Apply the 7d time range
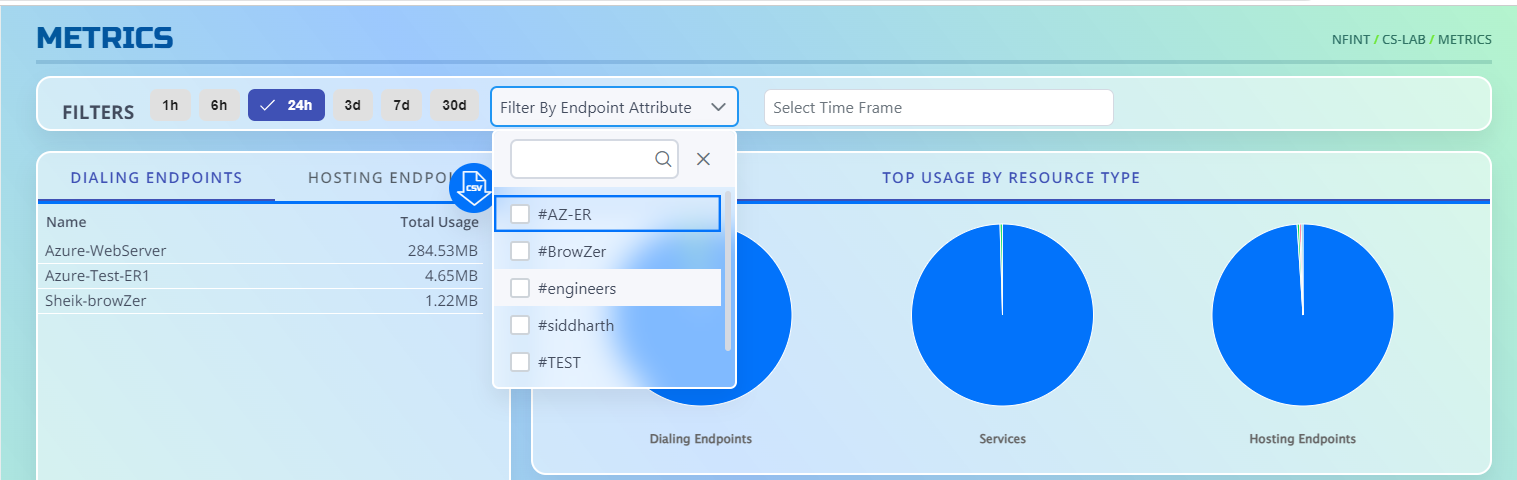1517x480 pixels. pos(401,105)
